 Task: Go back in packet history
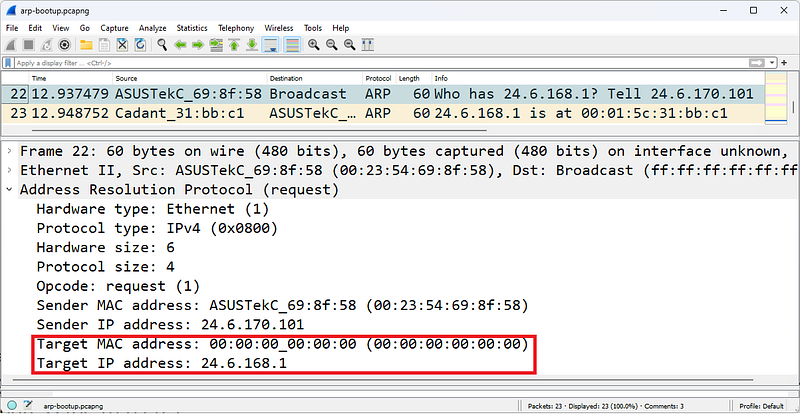[180, 45]
